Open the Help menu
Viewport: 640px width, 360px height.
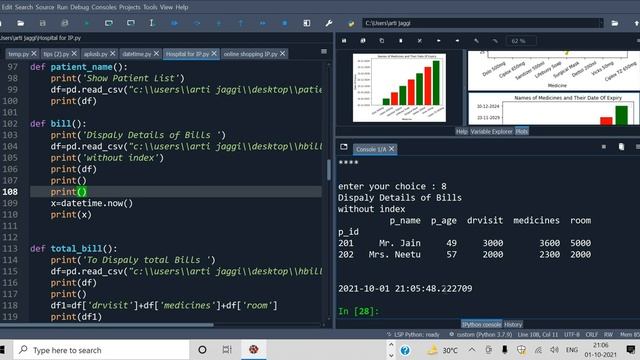(182, 7)
